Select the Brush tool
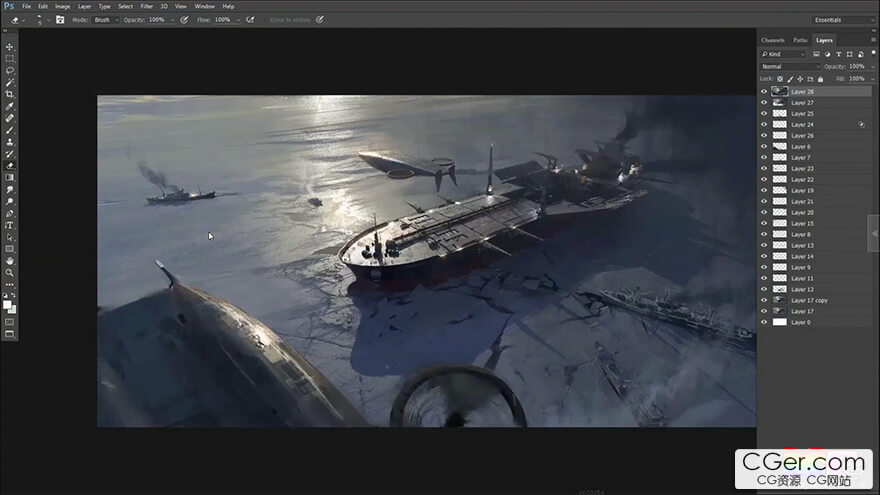Screen dimensions: 880x495 (x=10, y=130)
